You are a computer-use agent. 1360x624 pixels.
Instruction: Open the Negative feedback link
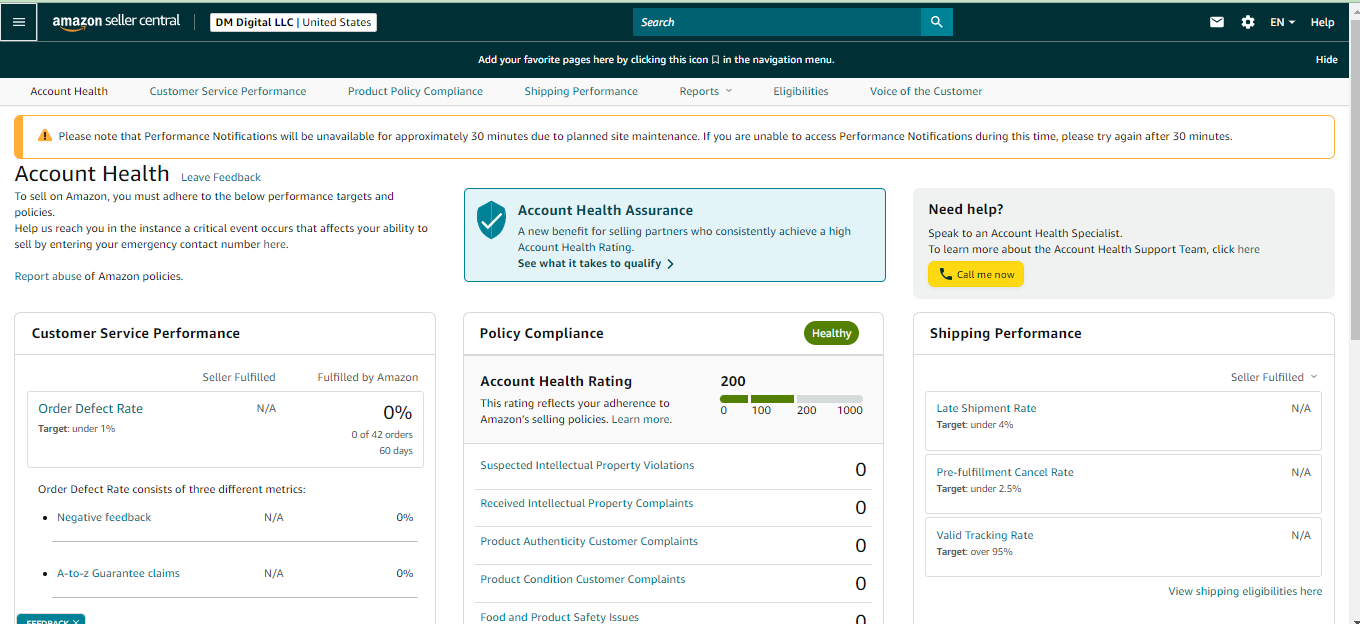(x=104, y=517)
